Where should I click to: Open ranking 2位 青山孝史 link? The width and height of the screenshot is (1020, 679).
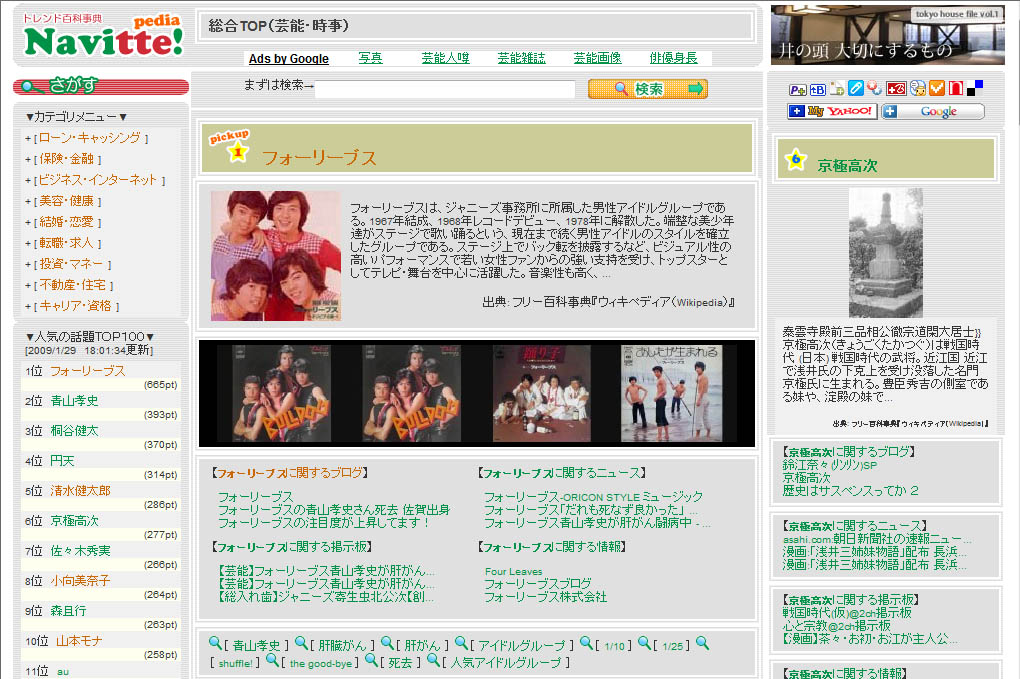point(75,401)
